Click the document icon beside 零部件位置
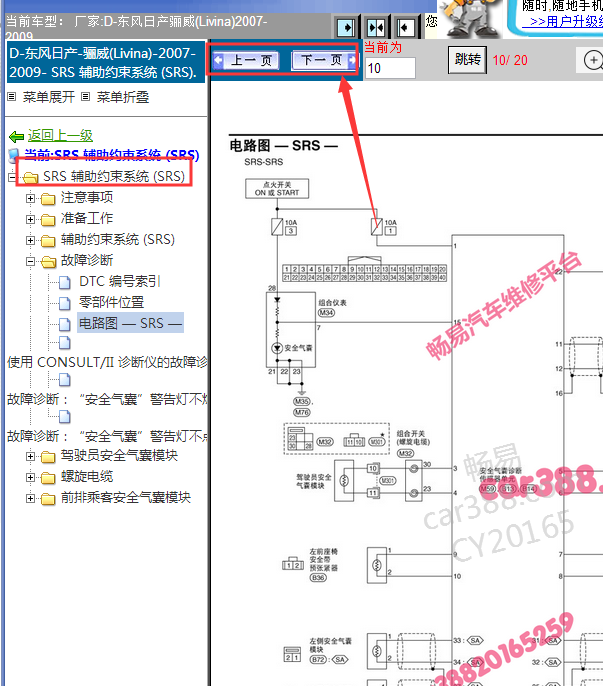The height and width of the screenshot is (686, 603). [65, 304]
